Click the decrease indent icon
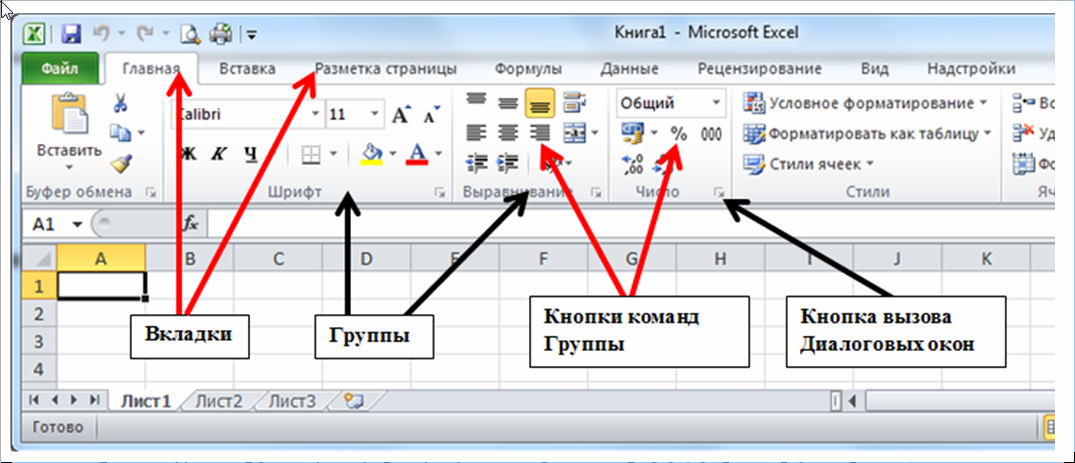Screen dimensions: 1075x463 tap(476, 162)
